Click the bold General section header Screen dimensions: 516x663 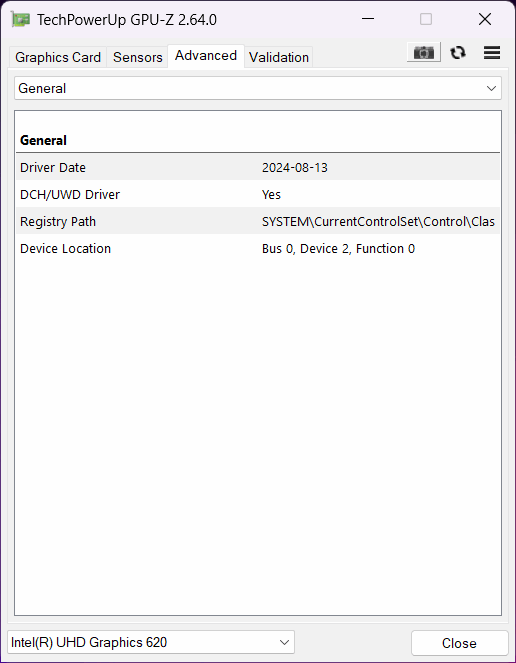(43, 140)
